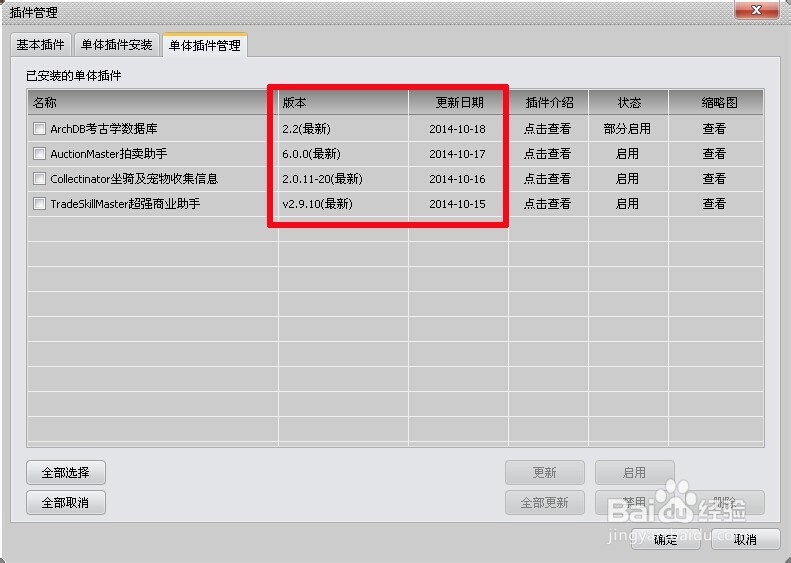Viewport: 791px width, 563px height.
Task: Tick the ArchDB考古学数据库 checkbox
Action: 39,129
